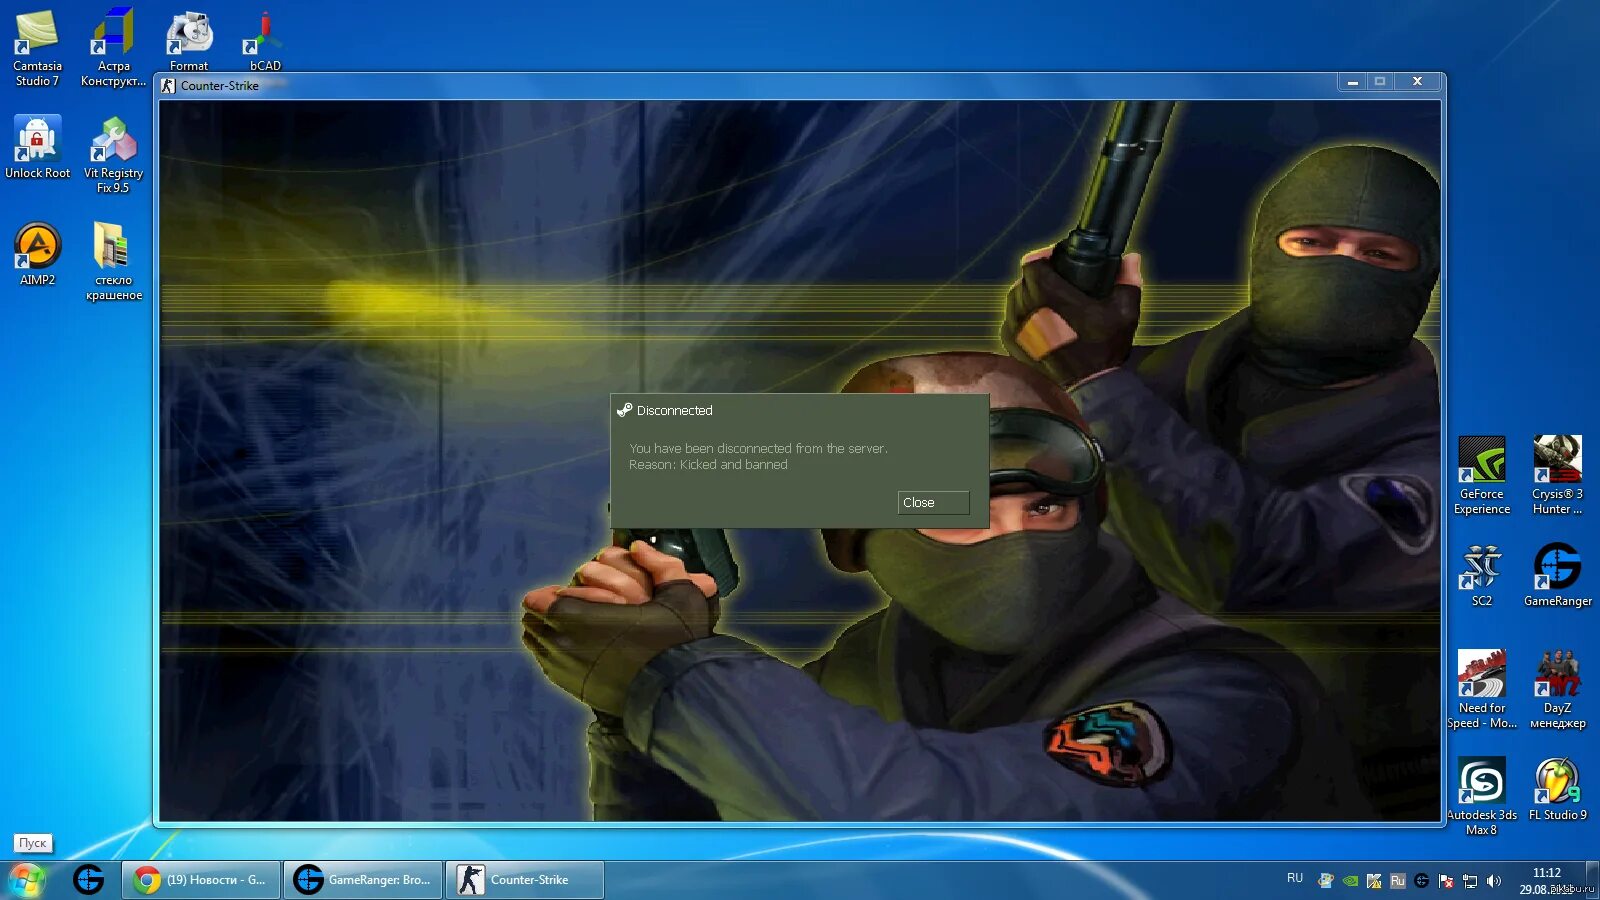Select the Unlock Root desktop icon
Screen dimensions: 1600x900
tap(37, 148)
